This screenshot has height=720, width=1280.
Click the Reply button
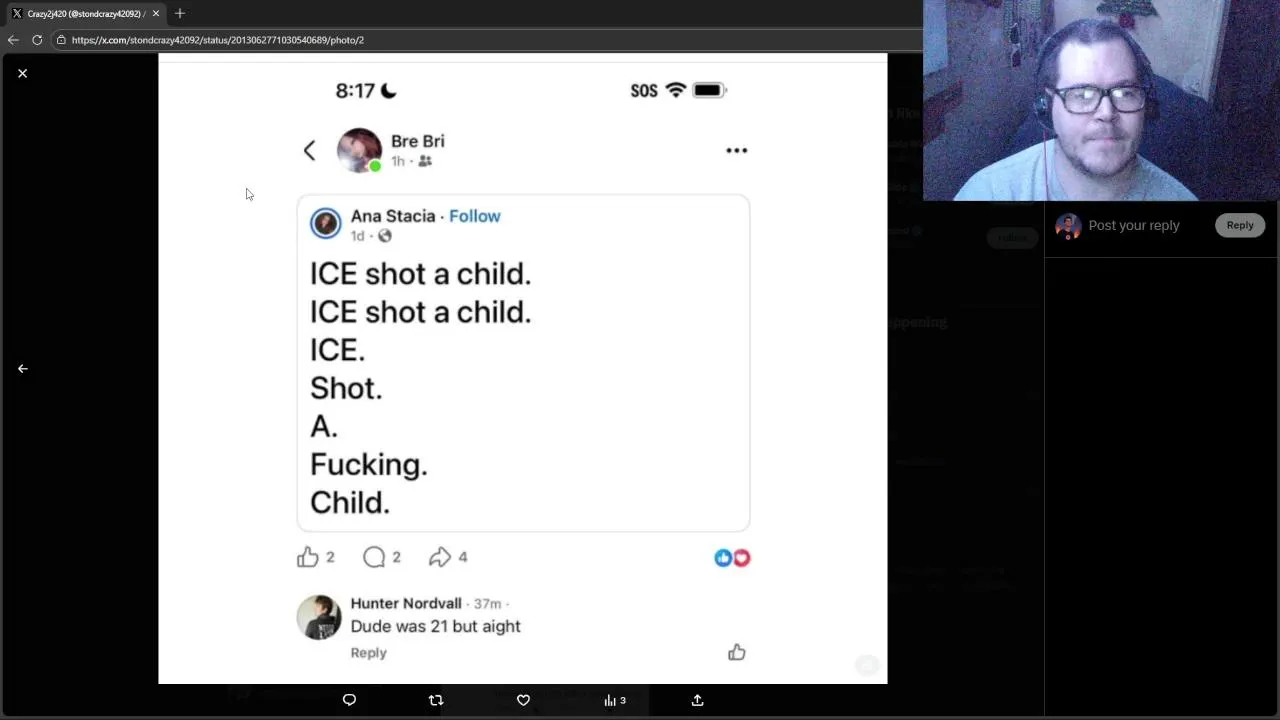[1240, 225]
